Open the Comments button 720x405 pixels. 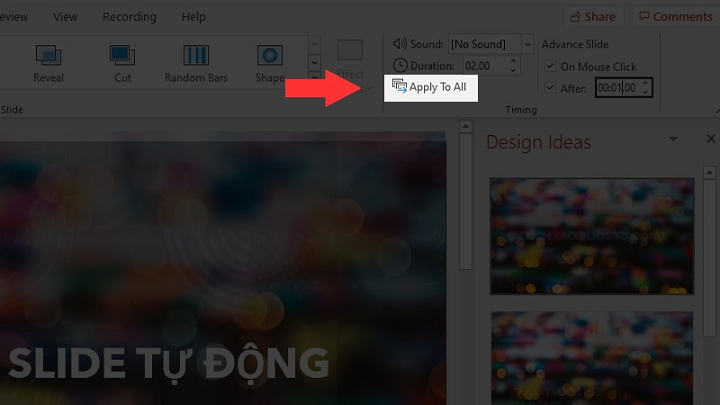(677, 17)
